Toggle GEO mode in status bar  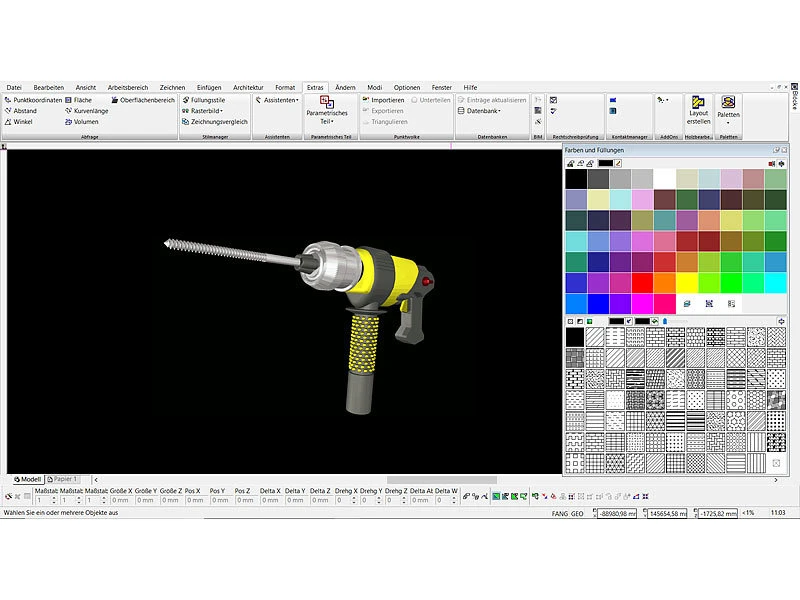pyautogui.click(x=577, y=513)
